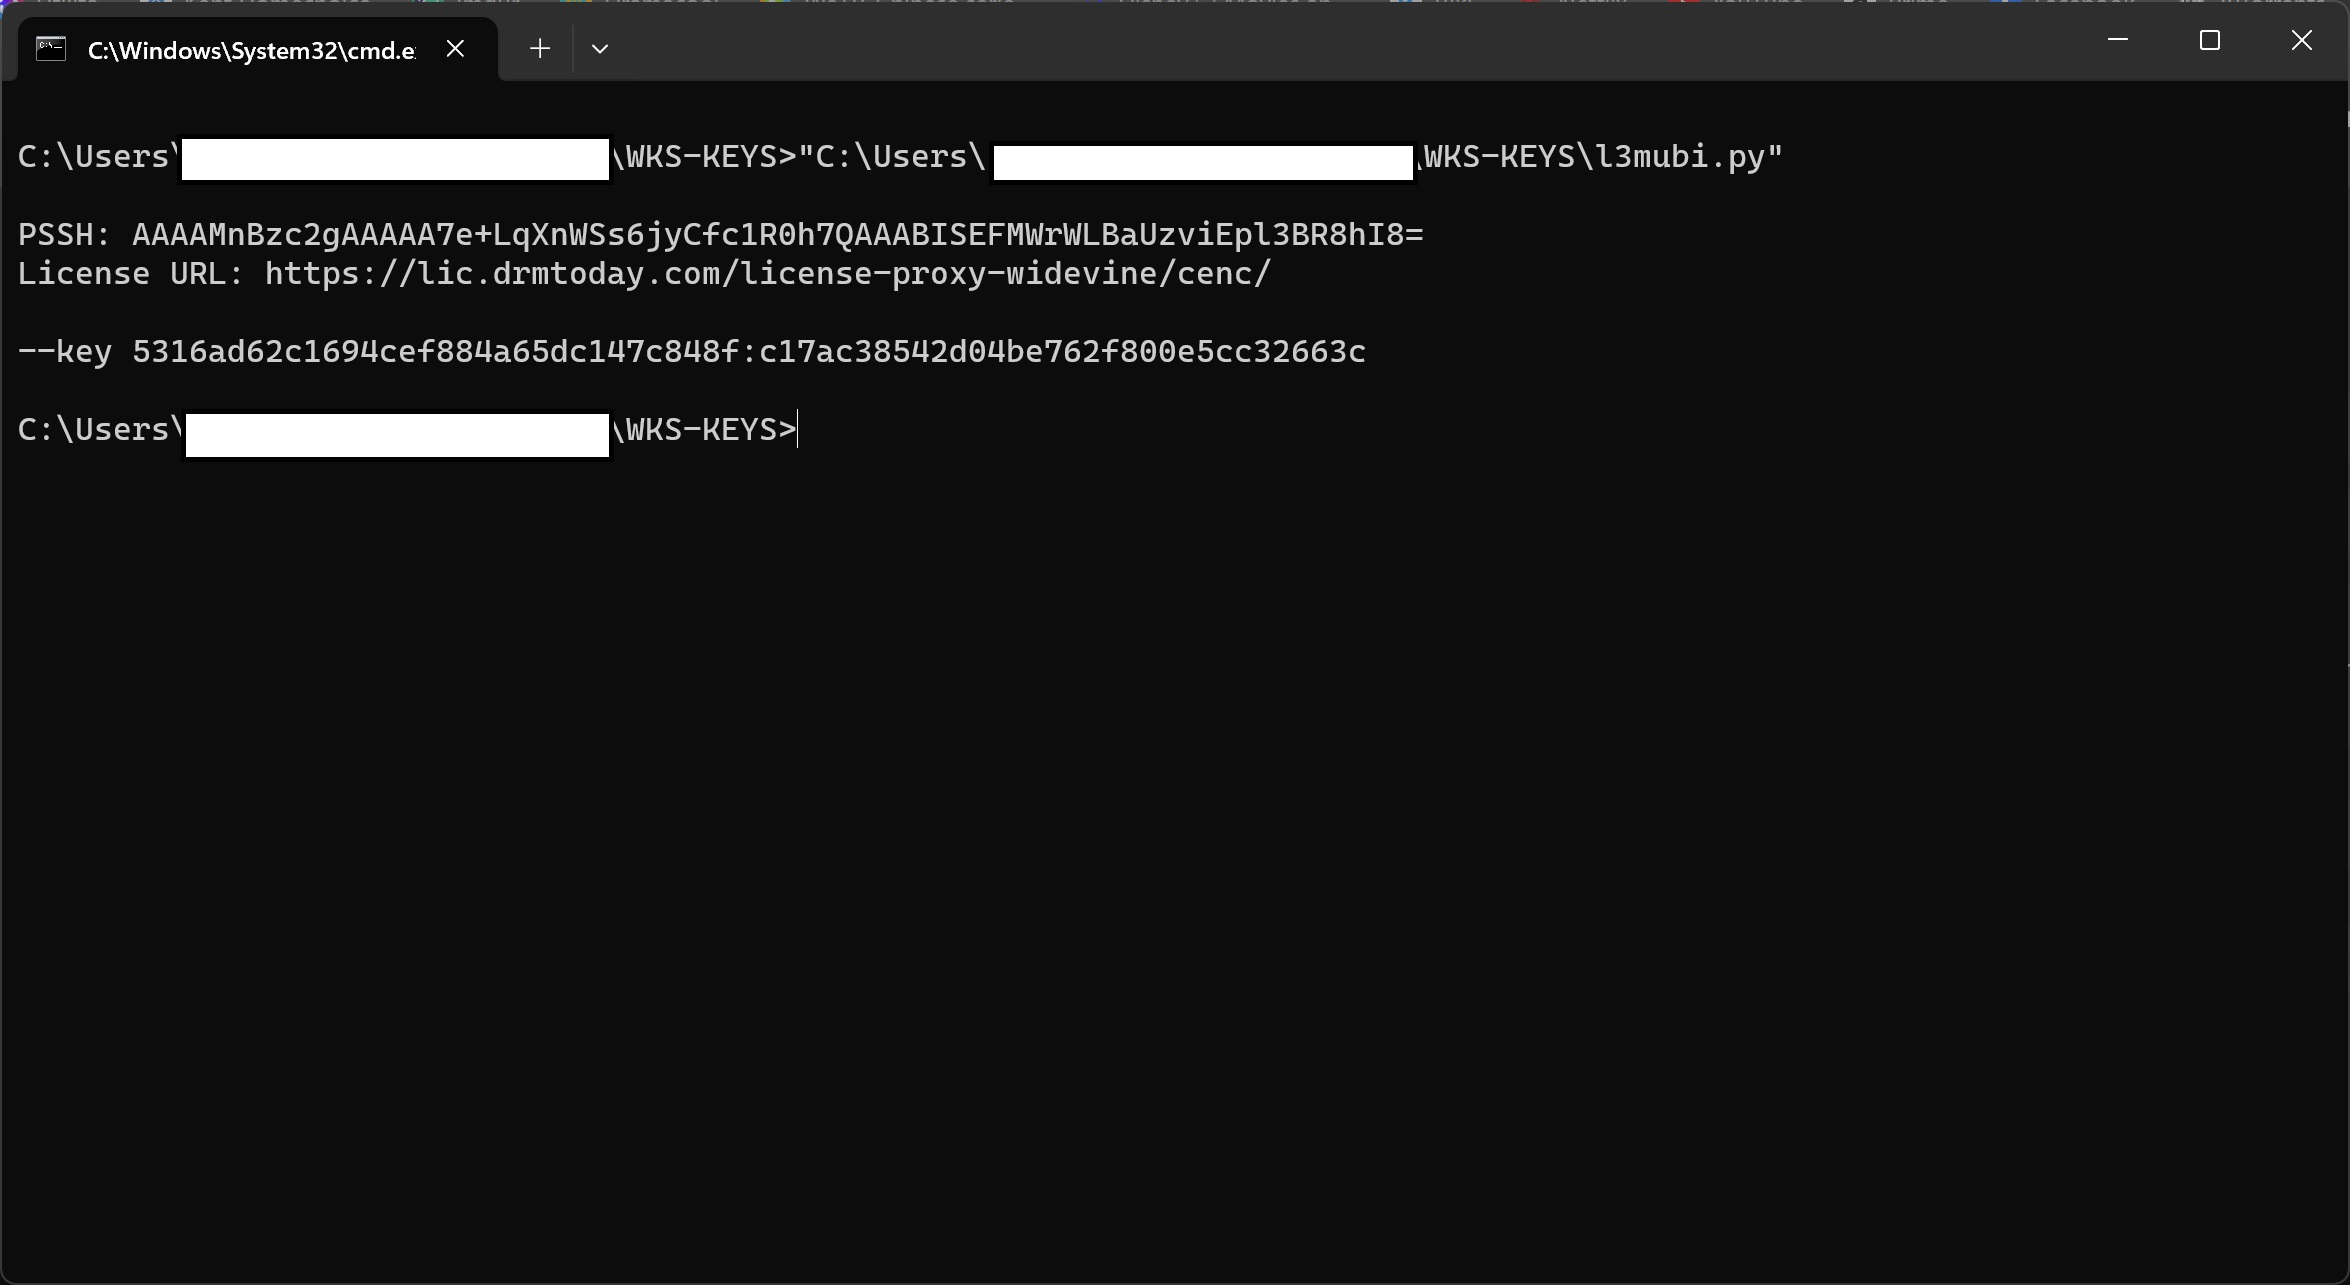Screen dimensions: 2350x1285
Task: Select the C:\Windows\System32\cmd.exe tab
Action: coord(251,51)
